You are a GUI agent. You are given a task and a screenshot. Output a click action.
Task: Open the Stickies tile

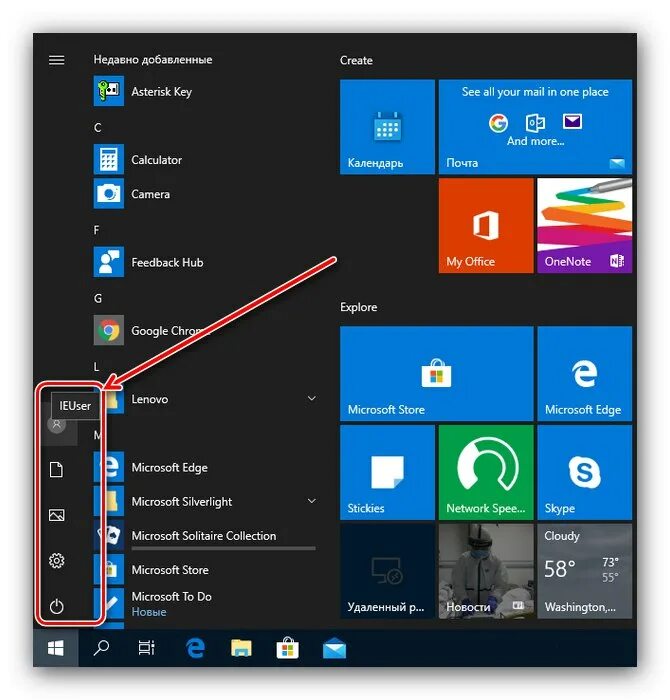pos(387,472)
